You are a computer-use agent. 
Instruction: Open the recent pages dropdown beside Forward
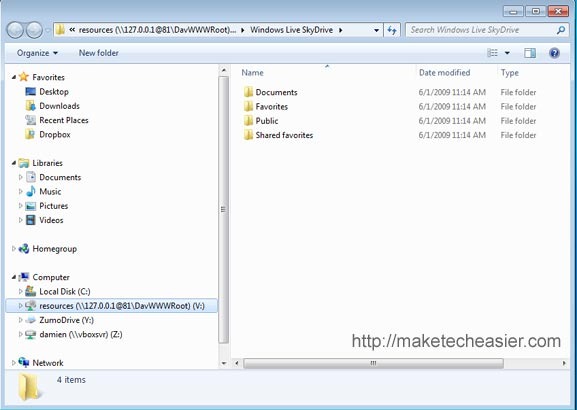tap(47, 30)
